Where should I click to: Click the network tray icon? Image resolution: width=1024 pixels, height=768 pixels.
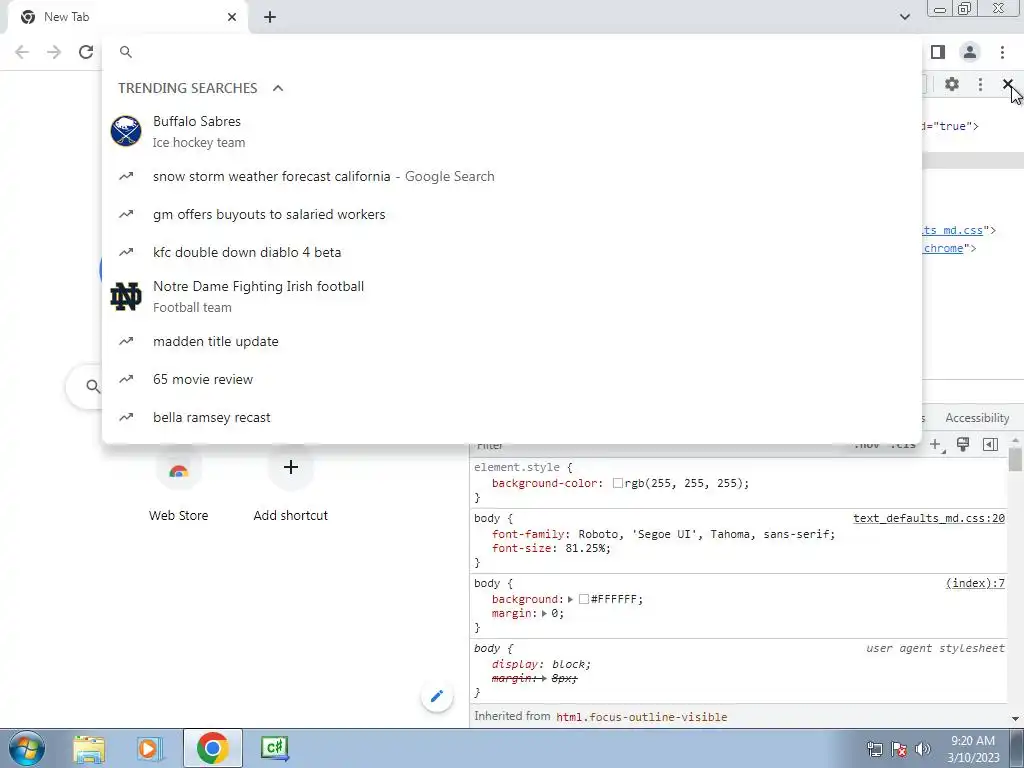point(874,748)
